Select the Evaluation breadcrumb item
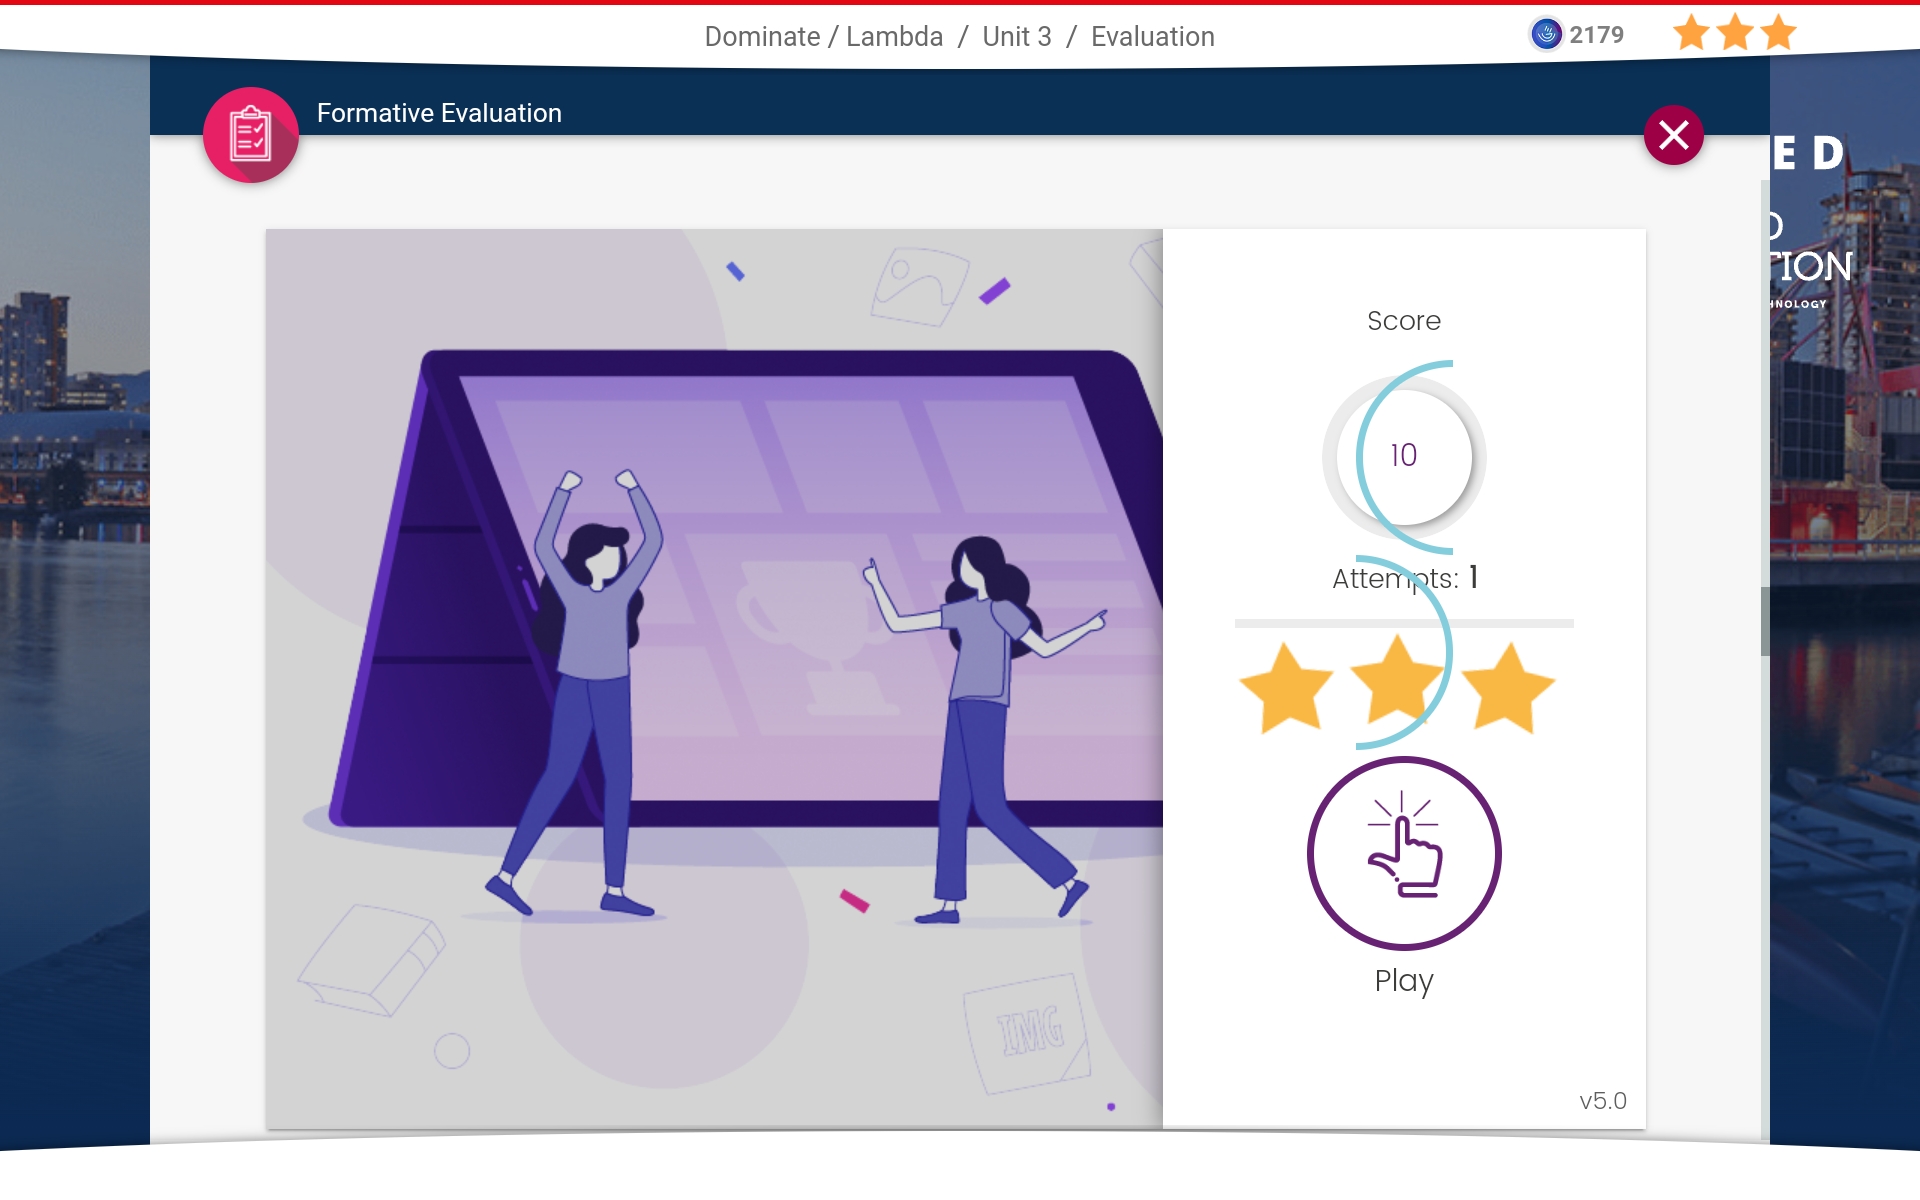The width and height of the screenshot is (1920, 1200). click(x=1152, y=37)
